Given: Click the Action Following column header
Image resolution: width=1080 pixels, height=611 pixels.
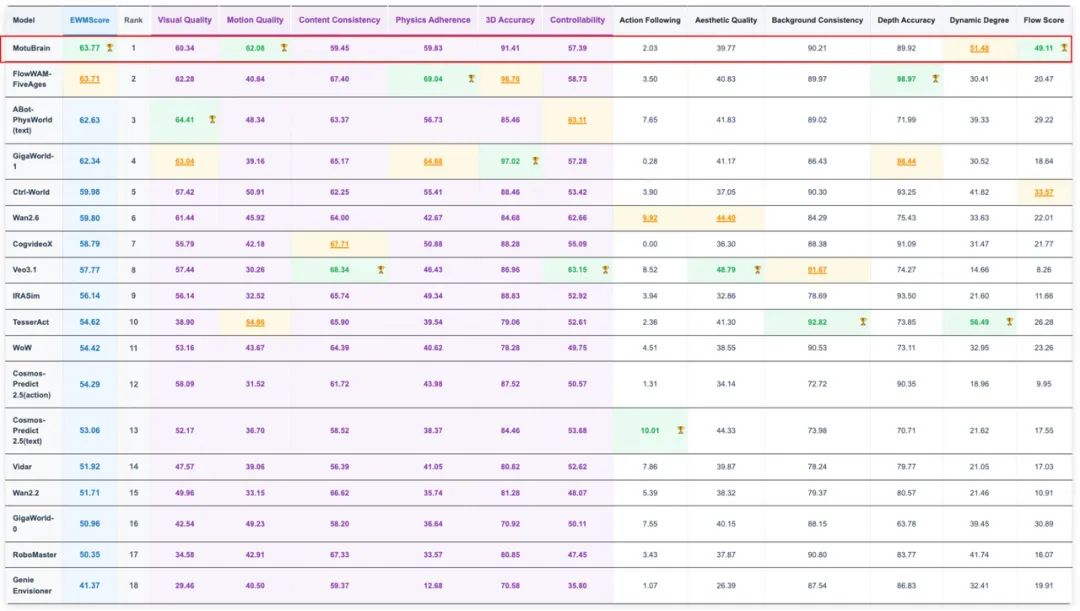Looking at the screenshot, I should point(650,20).
